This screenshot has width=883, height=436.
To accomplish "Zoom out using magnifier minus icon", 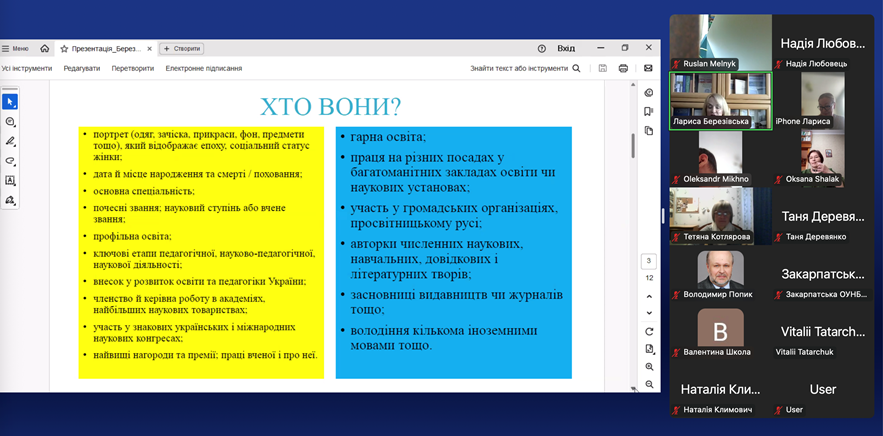I will tap(649, 384).
